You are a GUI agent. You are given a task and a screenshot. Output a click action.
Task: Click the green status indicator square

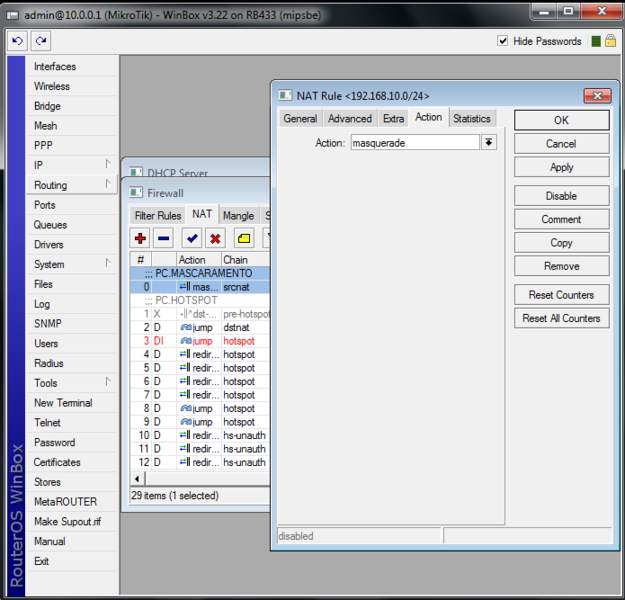(x=595, y=41)
